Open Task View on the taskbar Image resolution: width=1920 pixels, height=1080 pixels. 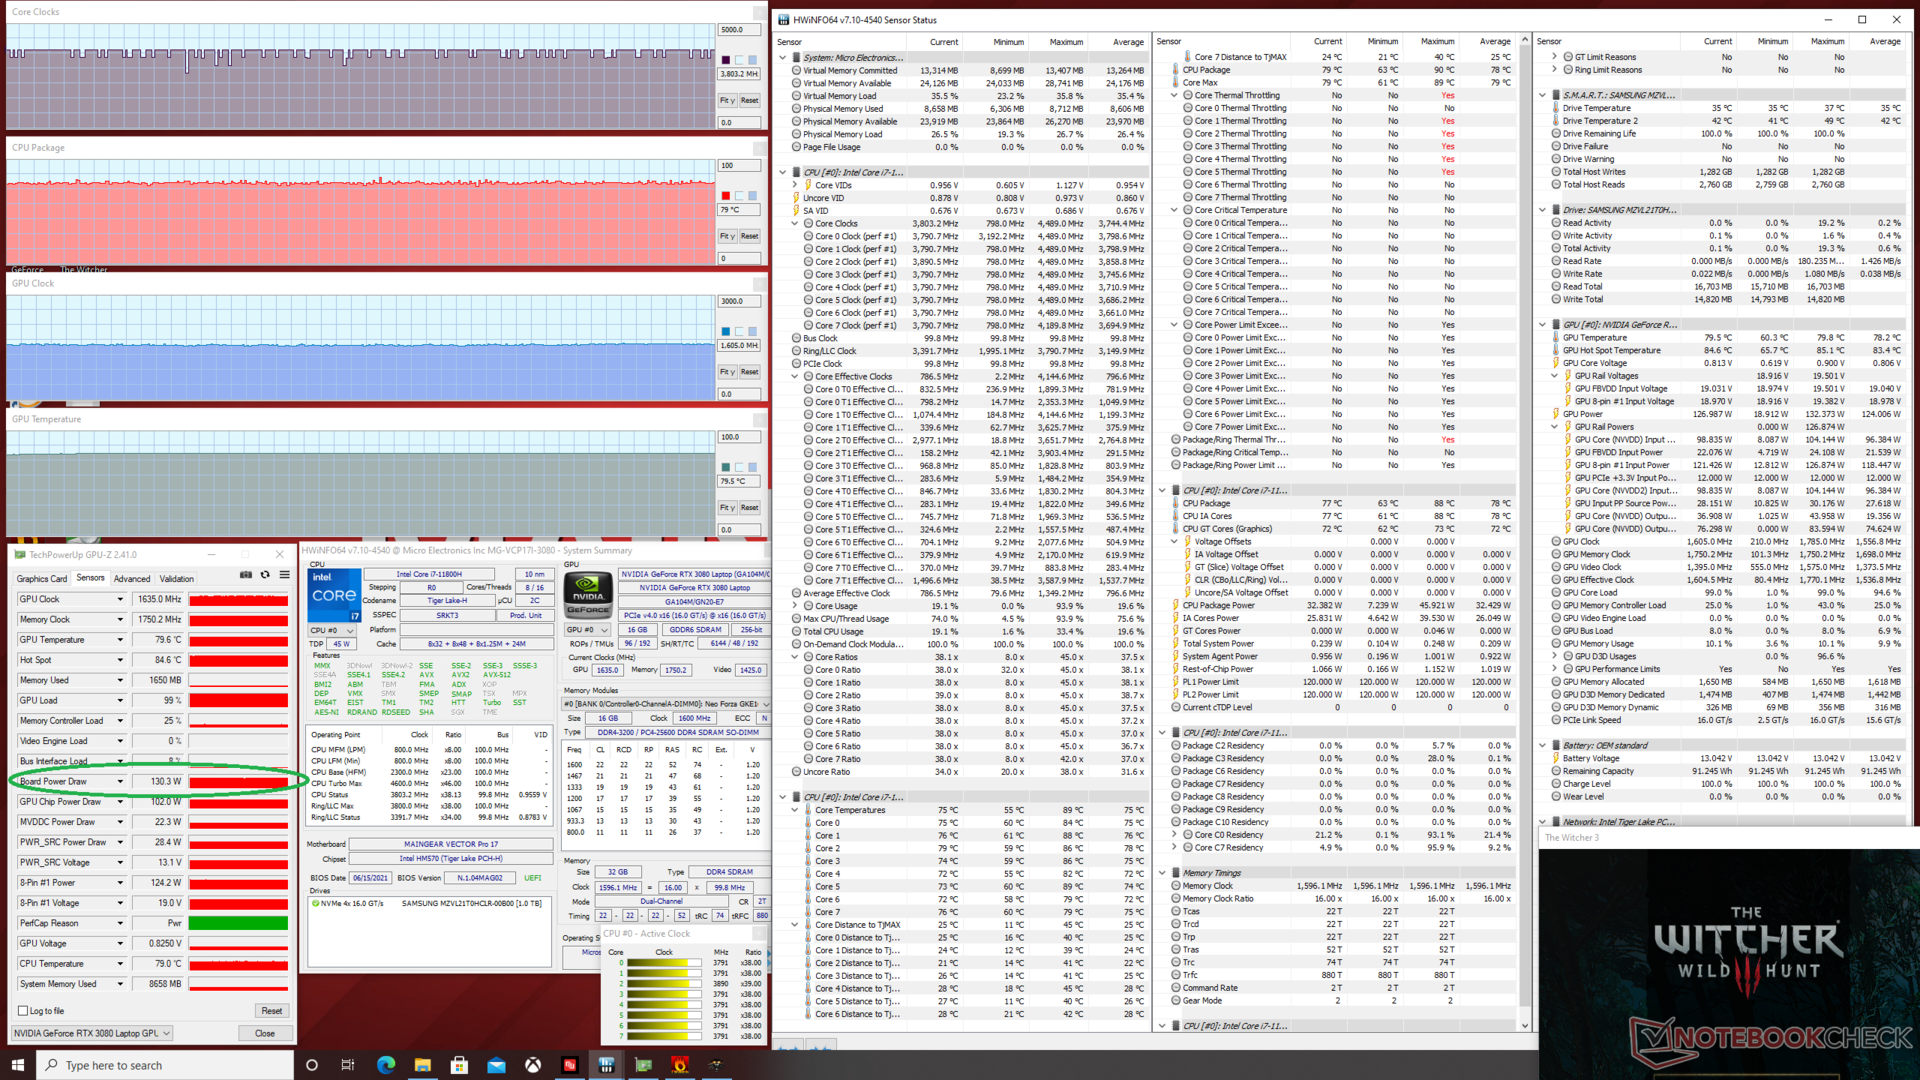[348, 1065]
